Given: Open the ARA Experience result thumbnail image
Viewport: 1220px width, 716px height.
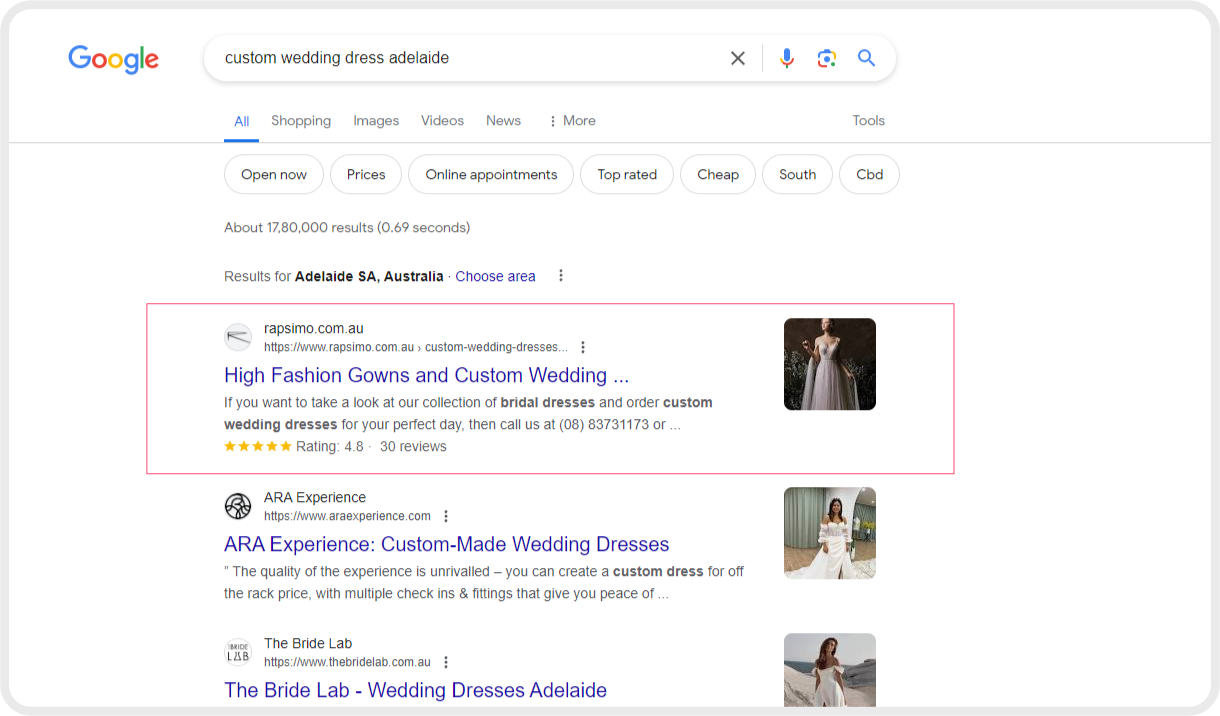Looking at the screenshot, I should 830,533.
